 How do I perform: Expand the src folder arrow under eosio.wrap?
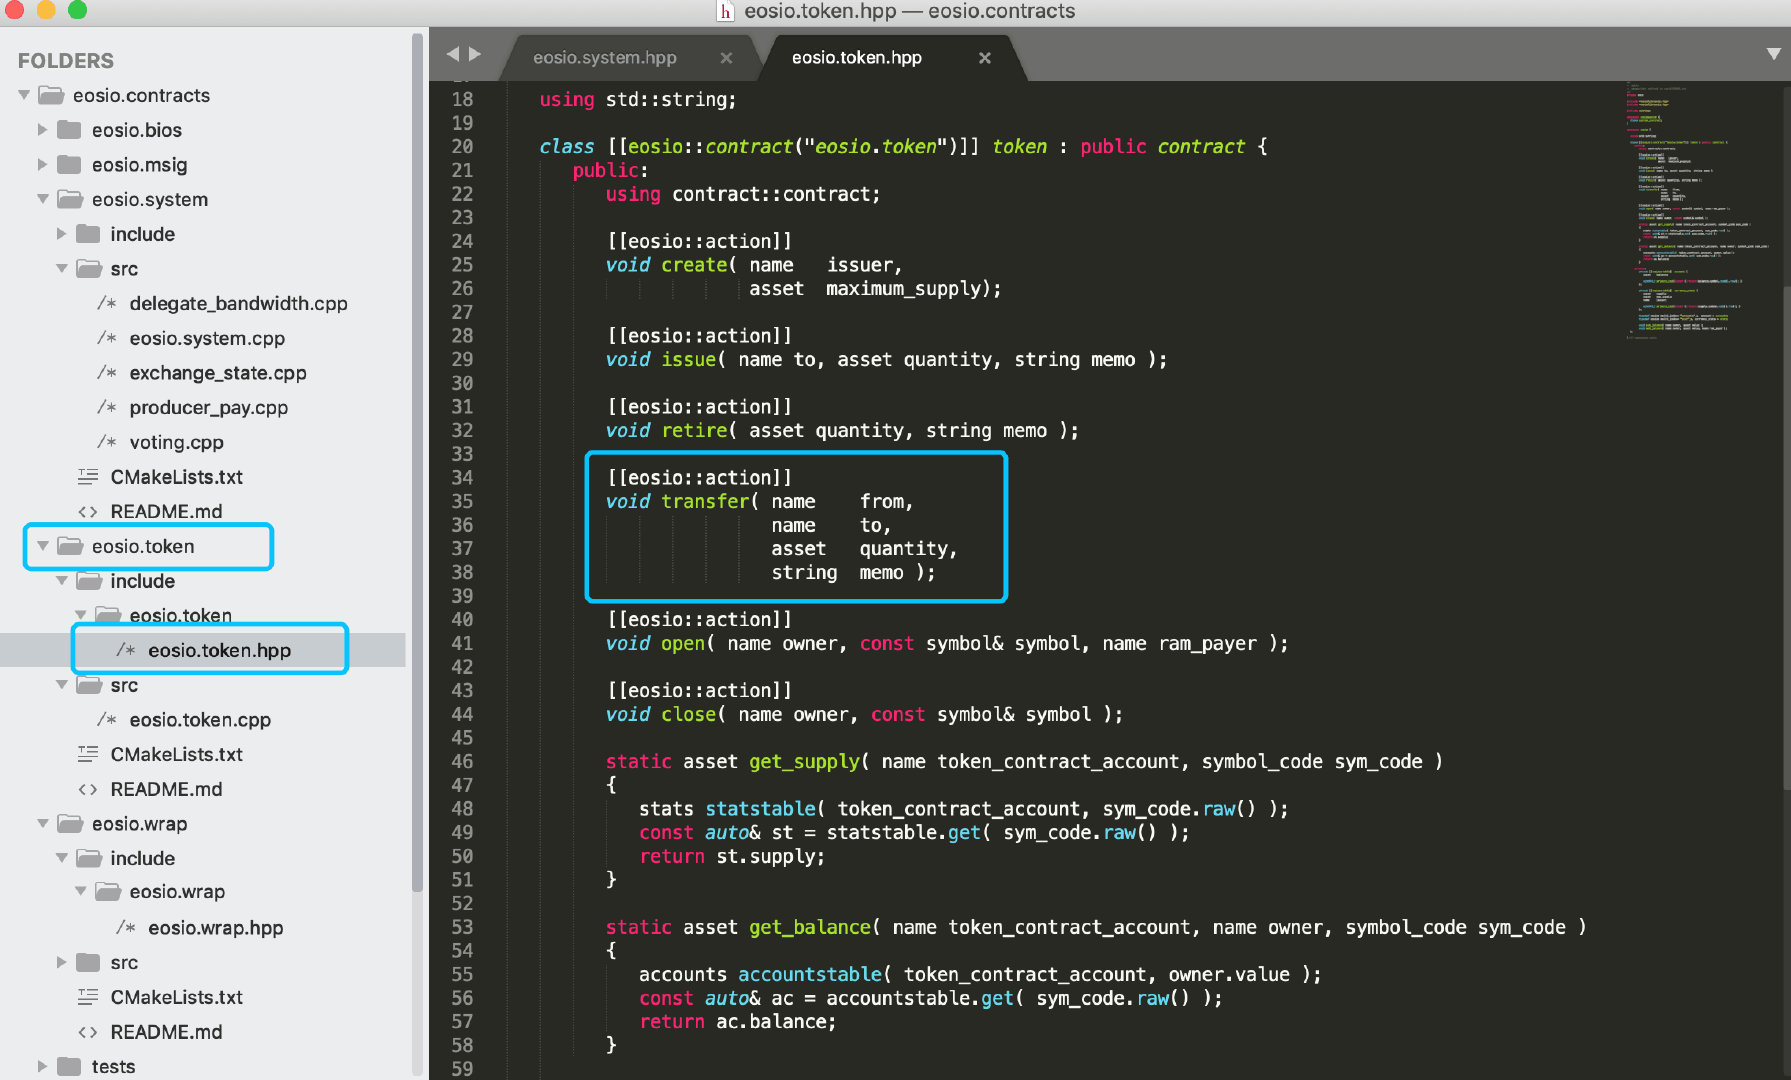pyautogui.click(x=62, y=962)
